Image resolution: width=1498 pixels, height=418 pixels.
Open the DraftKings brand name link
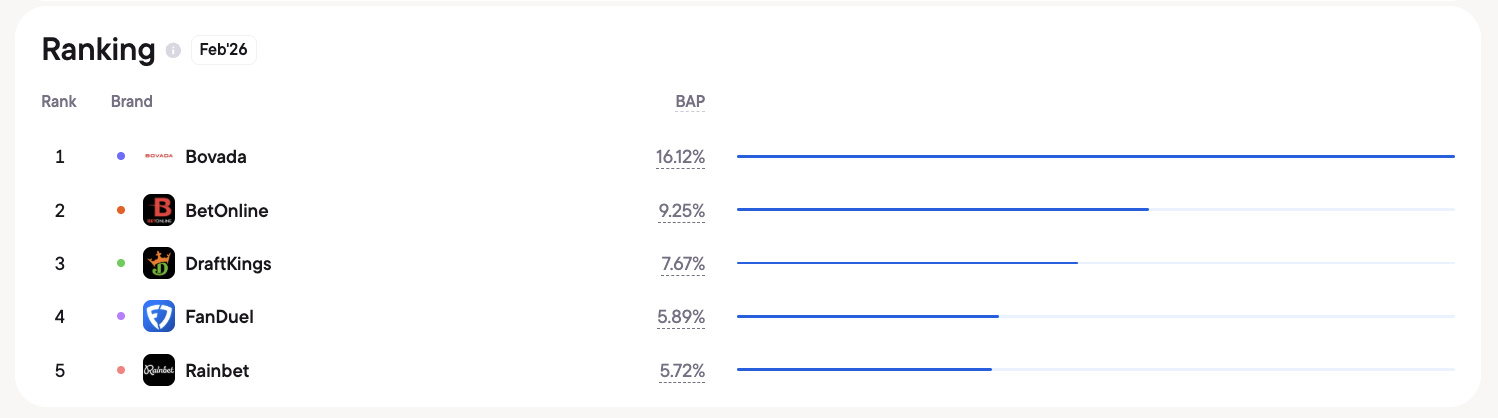[x=228, y=263]
